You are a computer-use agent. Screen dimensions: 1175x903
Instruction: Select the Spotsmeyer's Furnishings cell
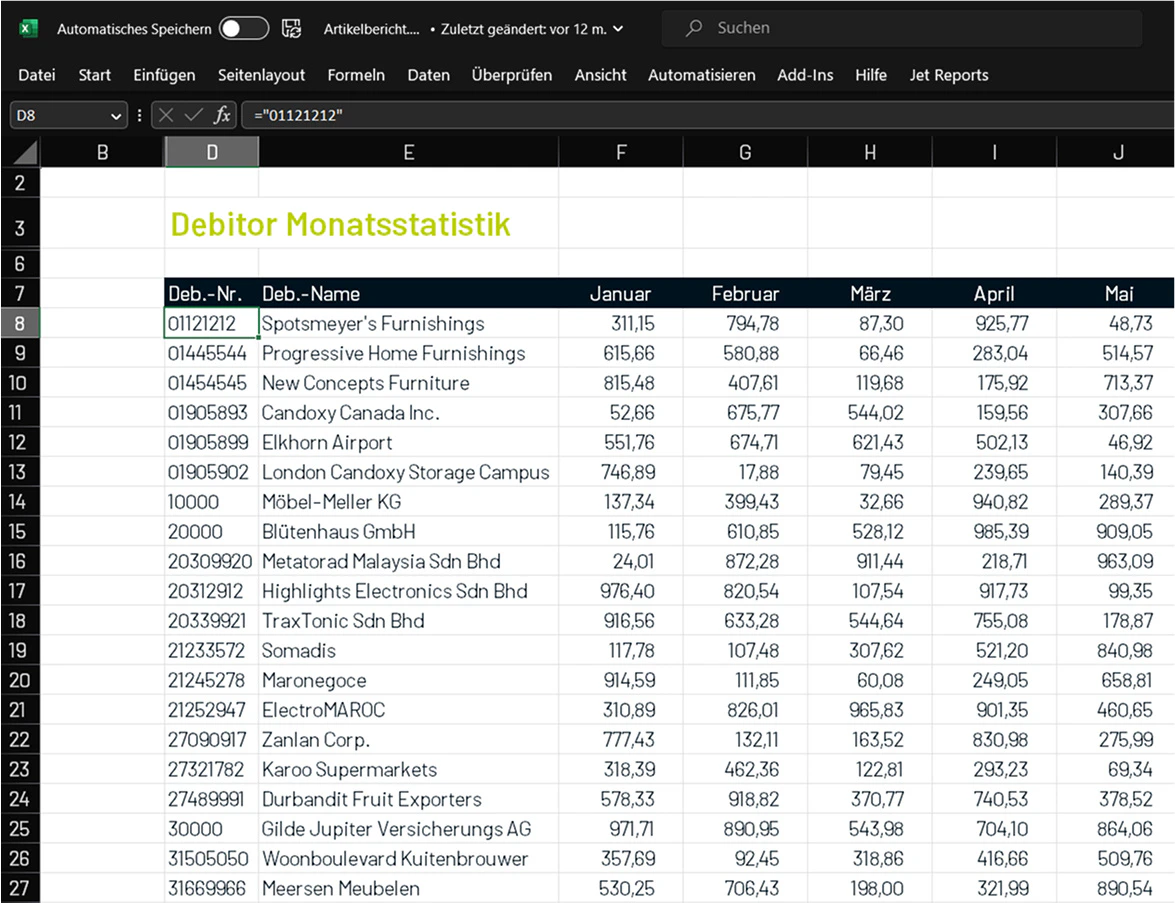pyautogui.click(x=408, y=324)
